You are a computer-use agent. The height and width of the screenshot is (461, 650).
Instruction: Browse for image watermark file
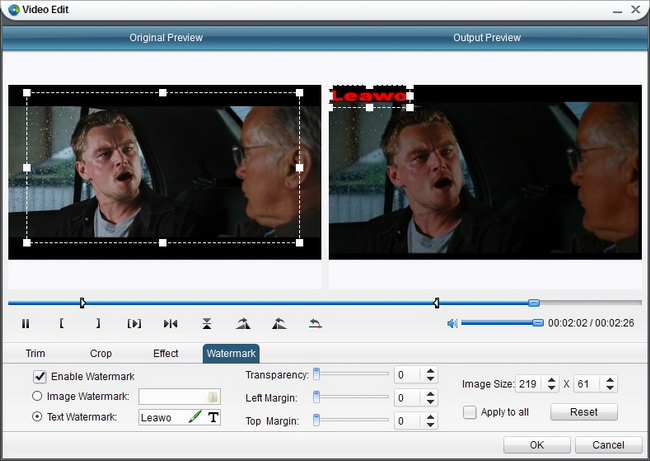click(x=212, y=397)
